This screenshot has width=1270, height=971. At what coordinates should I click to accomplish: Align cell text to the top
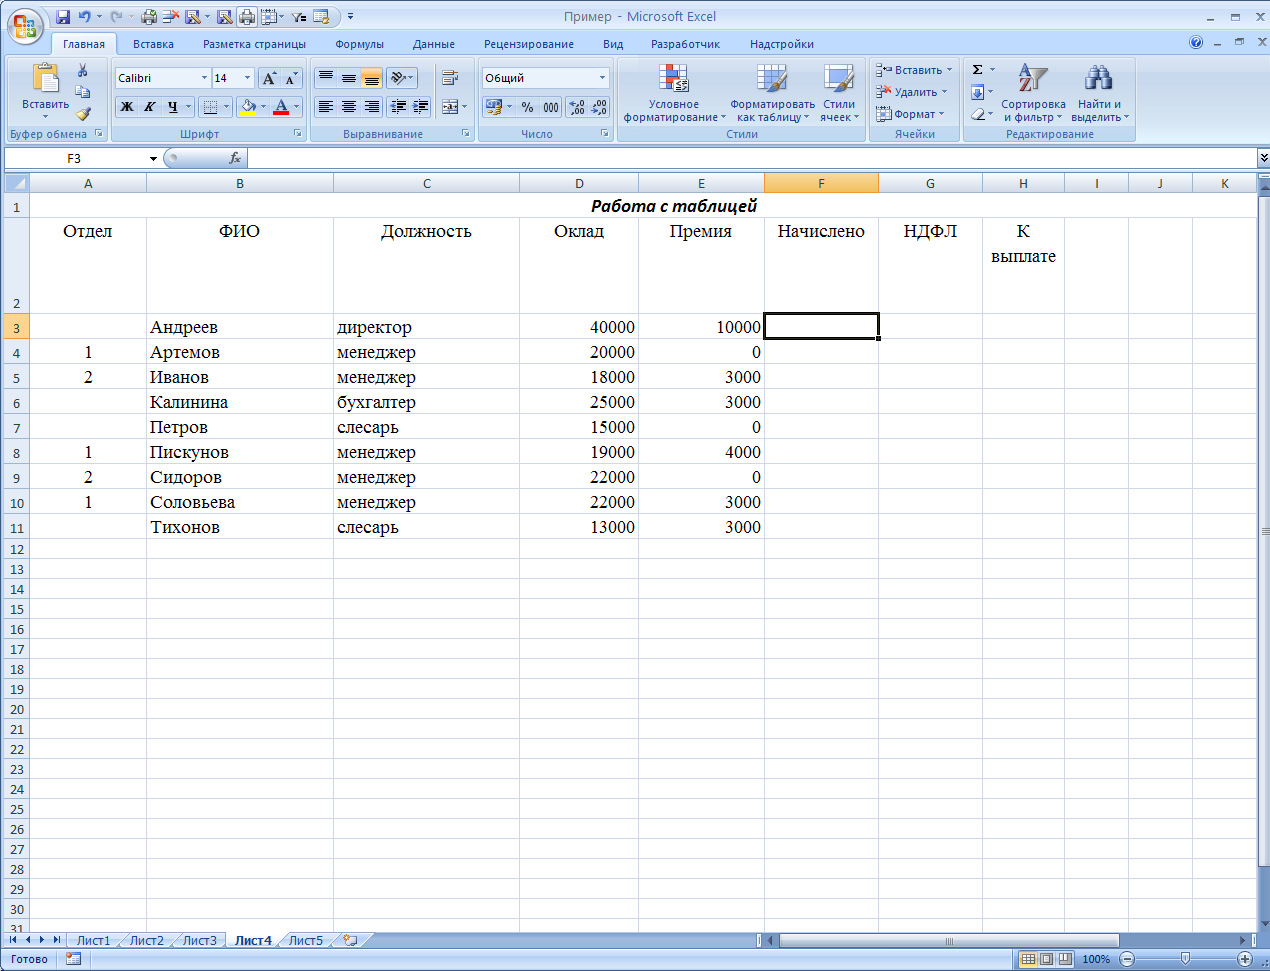(x=326, y=78)
